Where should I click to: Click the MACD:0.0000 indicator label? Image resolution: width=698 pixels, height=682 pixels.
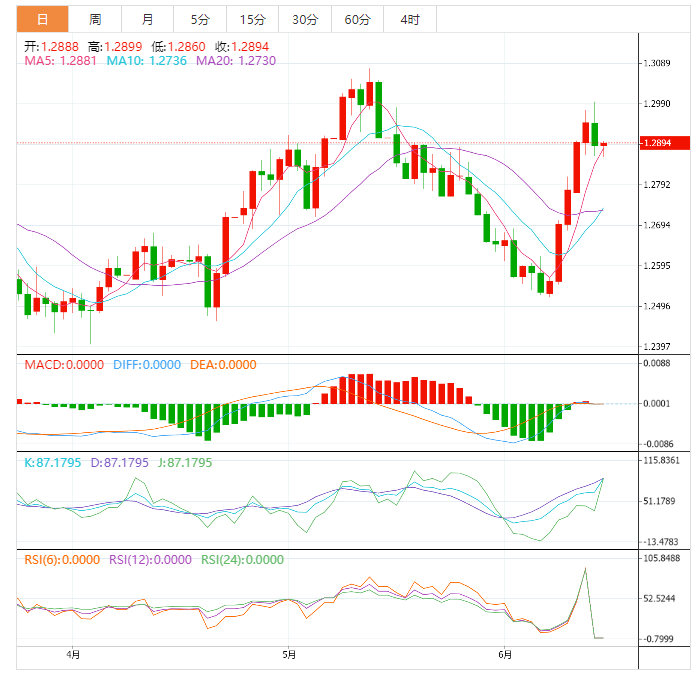(x=64, y=365)
